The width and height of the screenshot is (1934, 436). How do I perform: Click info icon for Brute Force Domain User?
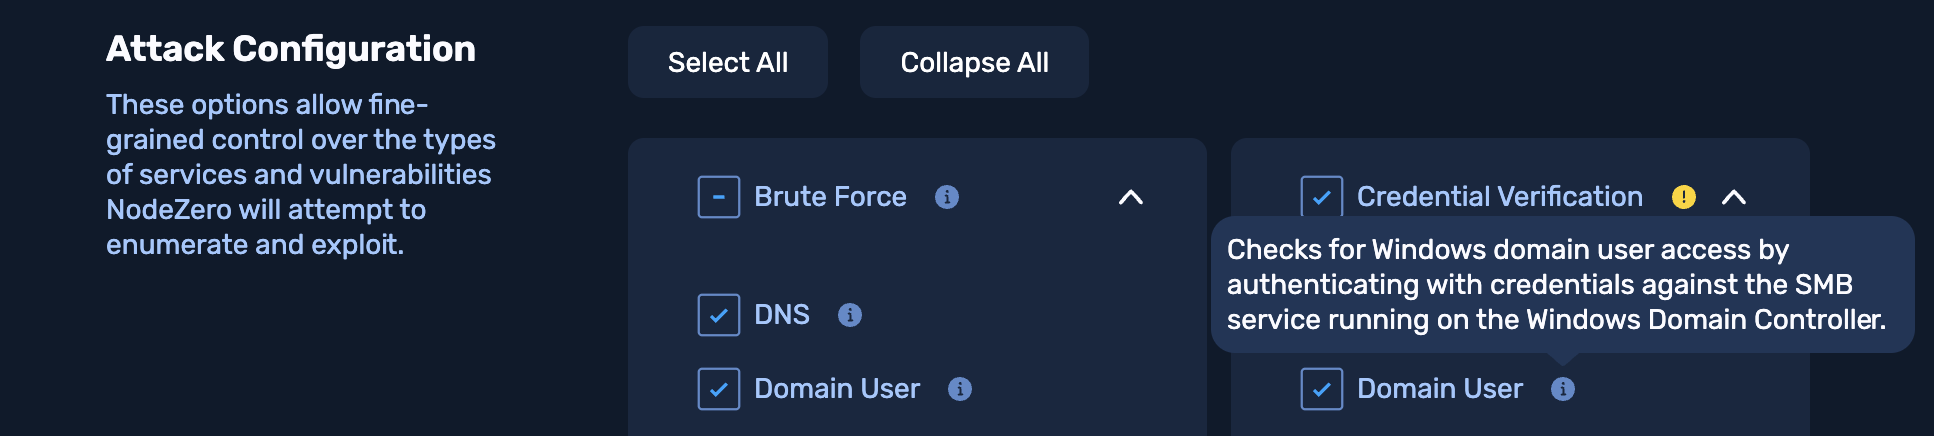[960, 389]
